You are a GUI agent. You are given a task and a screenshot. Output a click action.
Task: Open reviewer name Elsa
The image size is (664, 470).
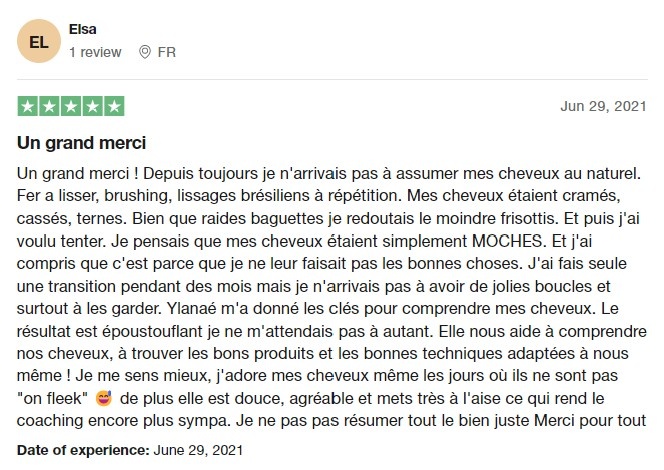tap(83, 29)
